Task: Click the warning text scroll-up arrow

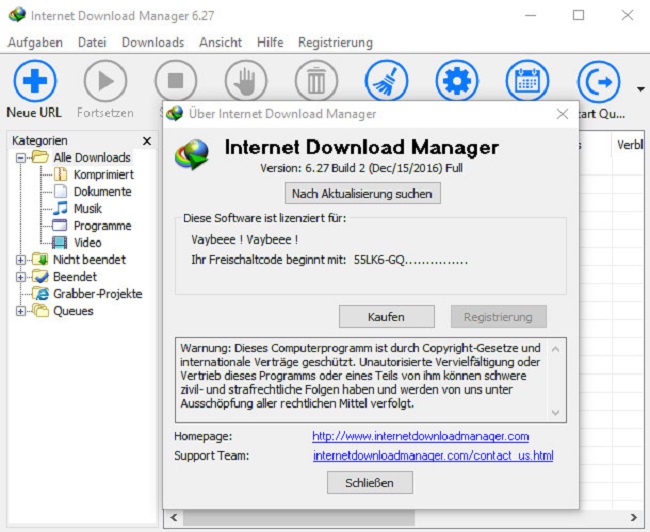Action: pyautogui.click(x=555, y=349)
